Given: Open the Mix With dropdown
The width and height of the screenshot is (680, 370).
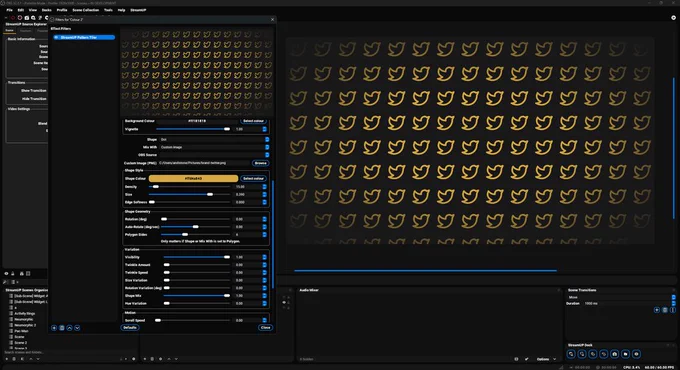Looking at the screenshot, I should tap(214, 147).
